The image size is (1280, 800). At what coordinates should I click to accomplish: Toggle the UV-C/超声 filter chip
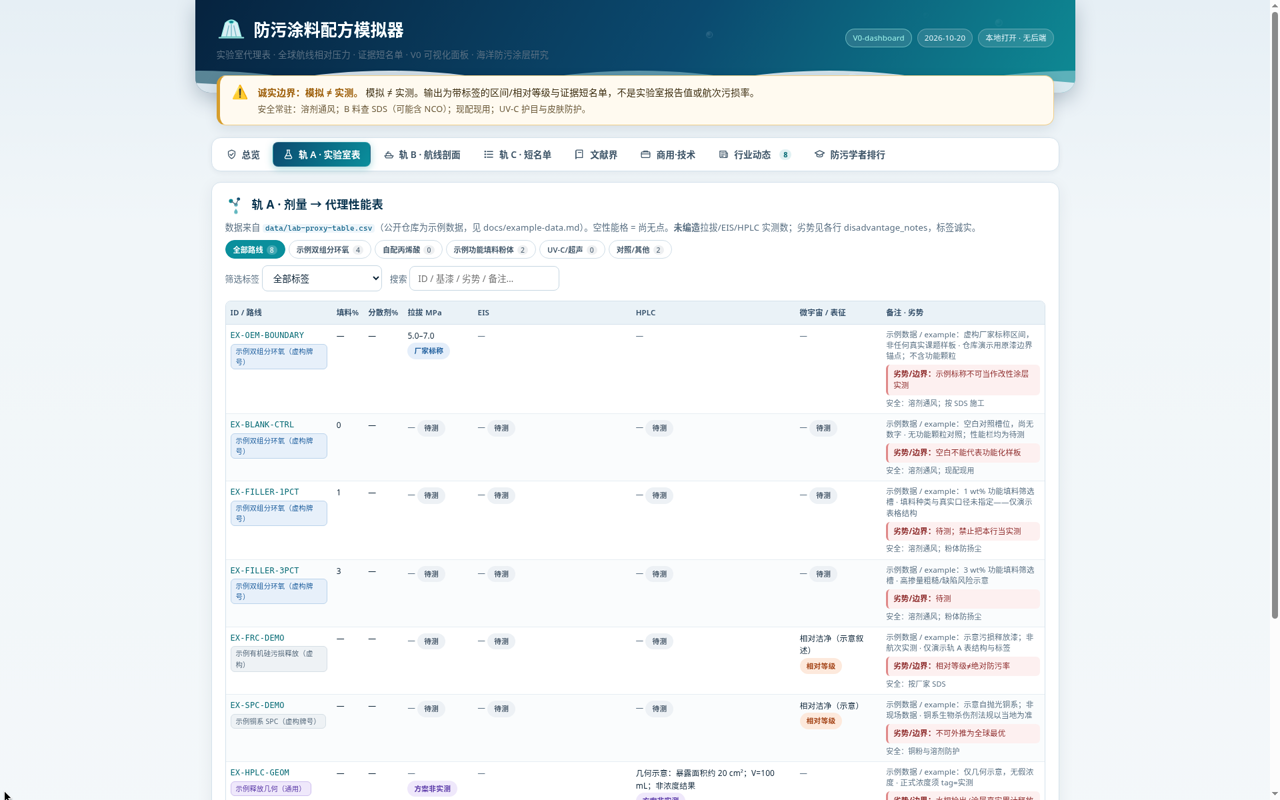coord(572,250)
